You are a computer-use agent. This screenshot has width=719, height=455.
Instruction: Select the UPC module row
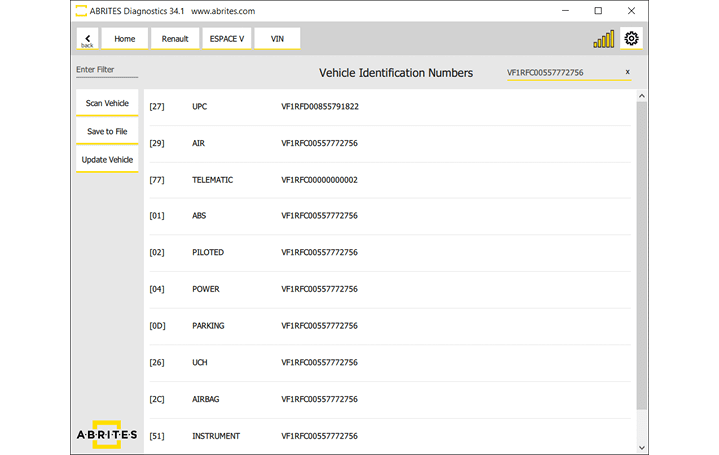(x=390, y=107)
